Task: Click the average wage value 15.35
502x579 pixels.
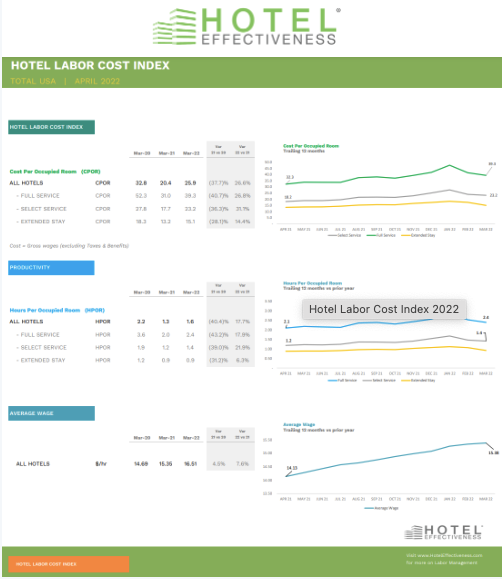Action: pos(165,464)
